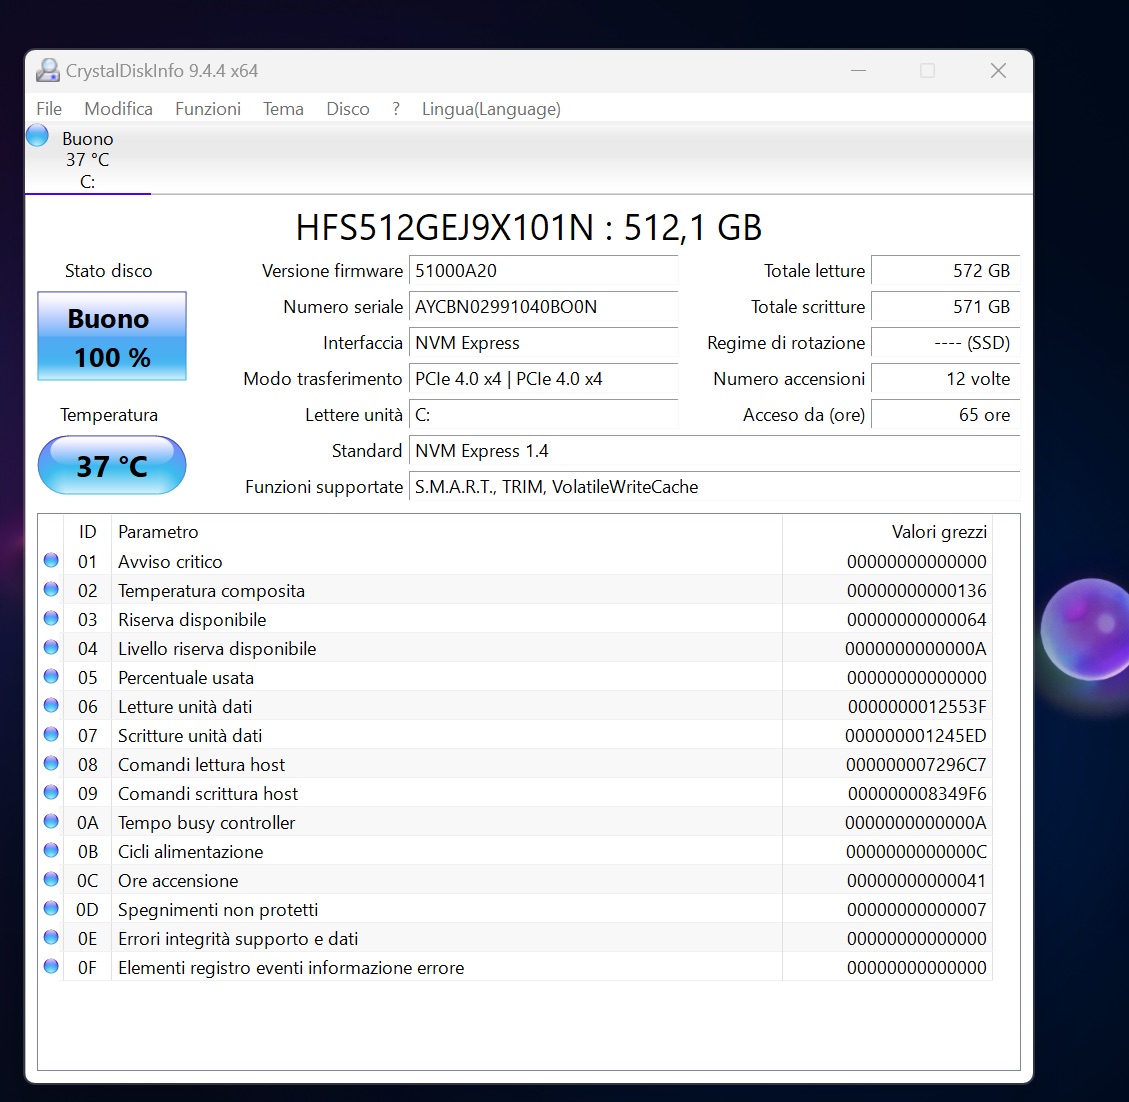Click the 37 °C temperature button
Viewport: 1129px width, 1102px height.
click(112, 466)
